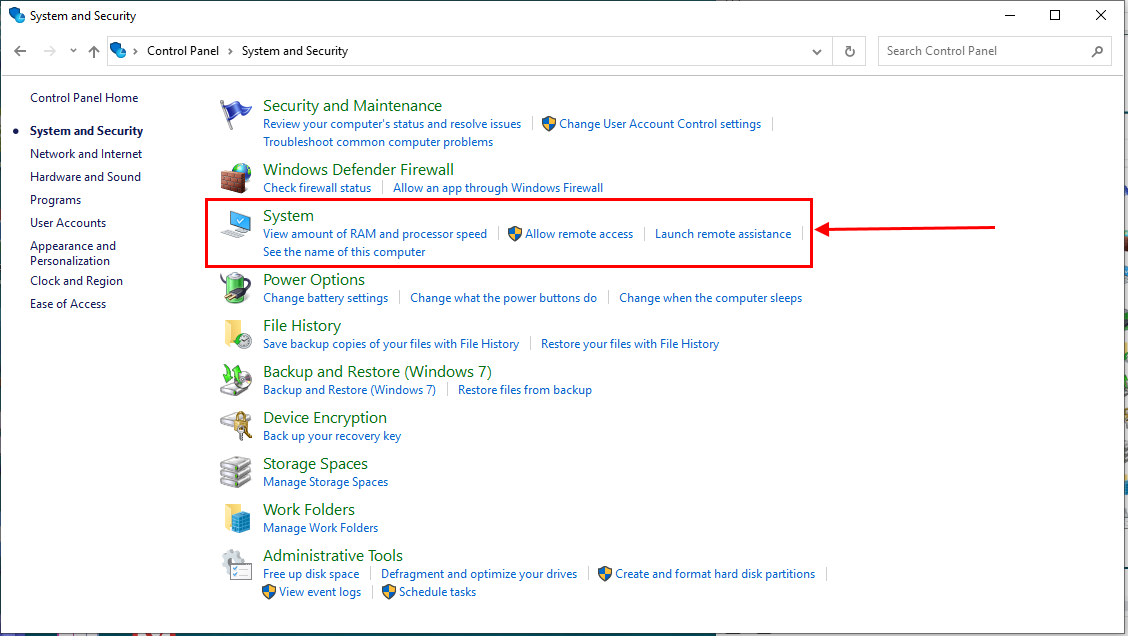This screenshot has width=1128, height=636.
Task: Click the Security and Maintenance flag icon
Action: [235, 114]
